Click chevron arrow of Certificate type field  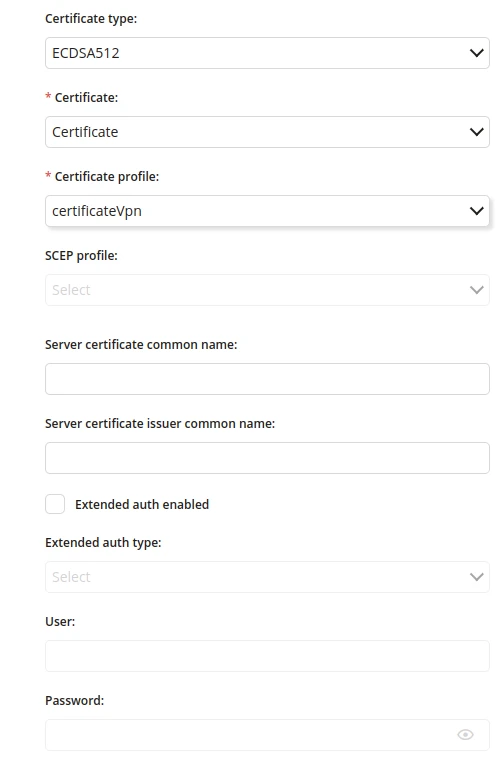(x=477, y=53)
